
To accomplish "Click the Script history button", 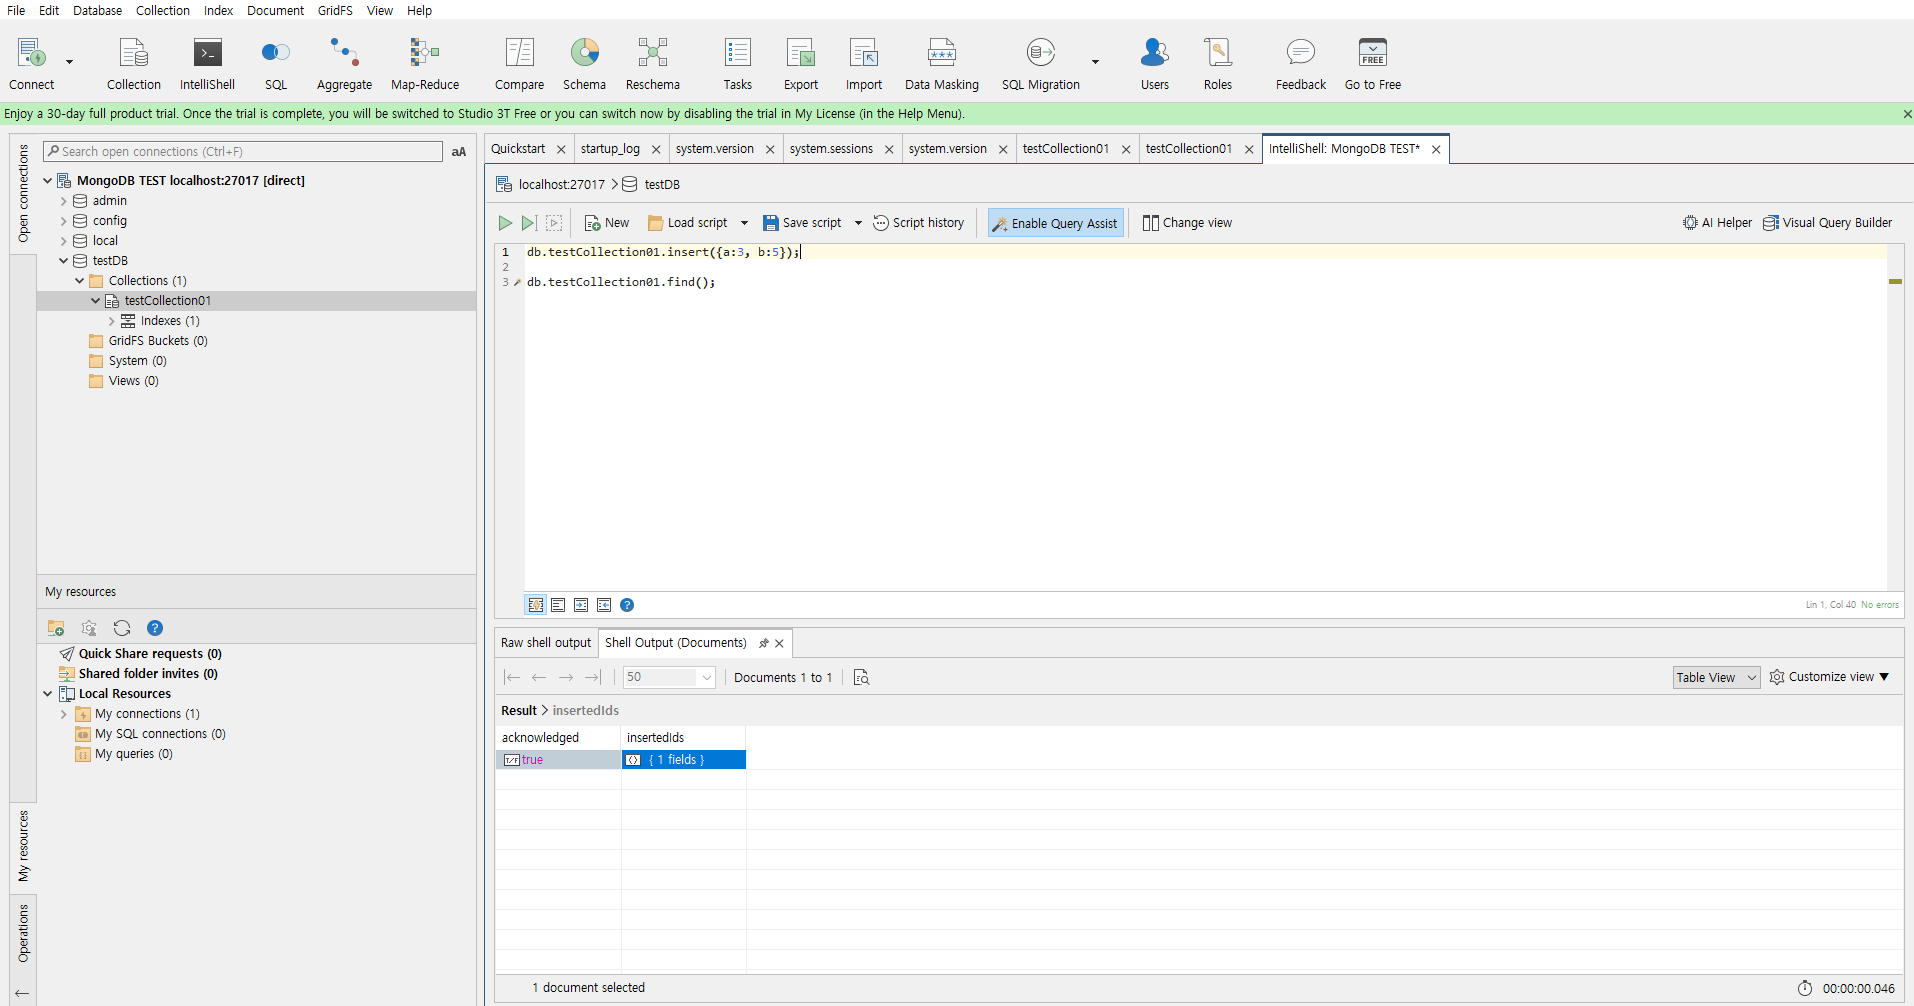I will (x=919, y=223).
